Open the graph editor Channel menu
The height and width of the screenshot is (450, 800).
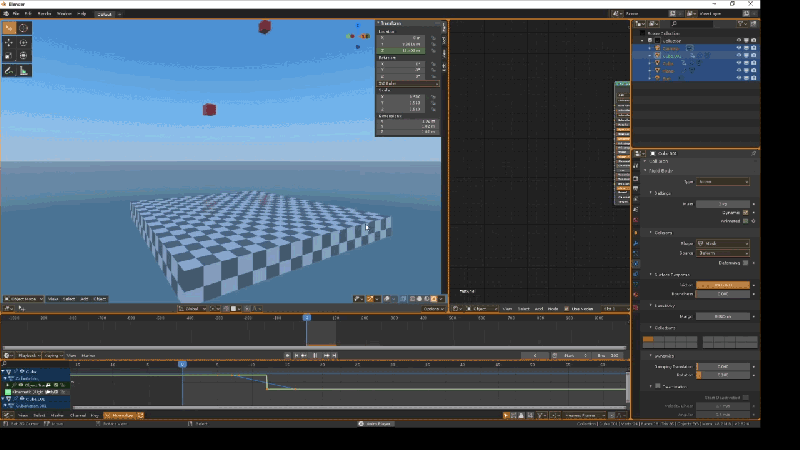78,416
